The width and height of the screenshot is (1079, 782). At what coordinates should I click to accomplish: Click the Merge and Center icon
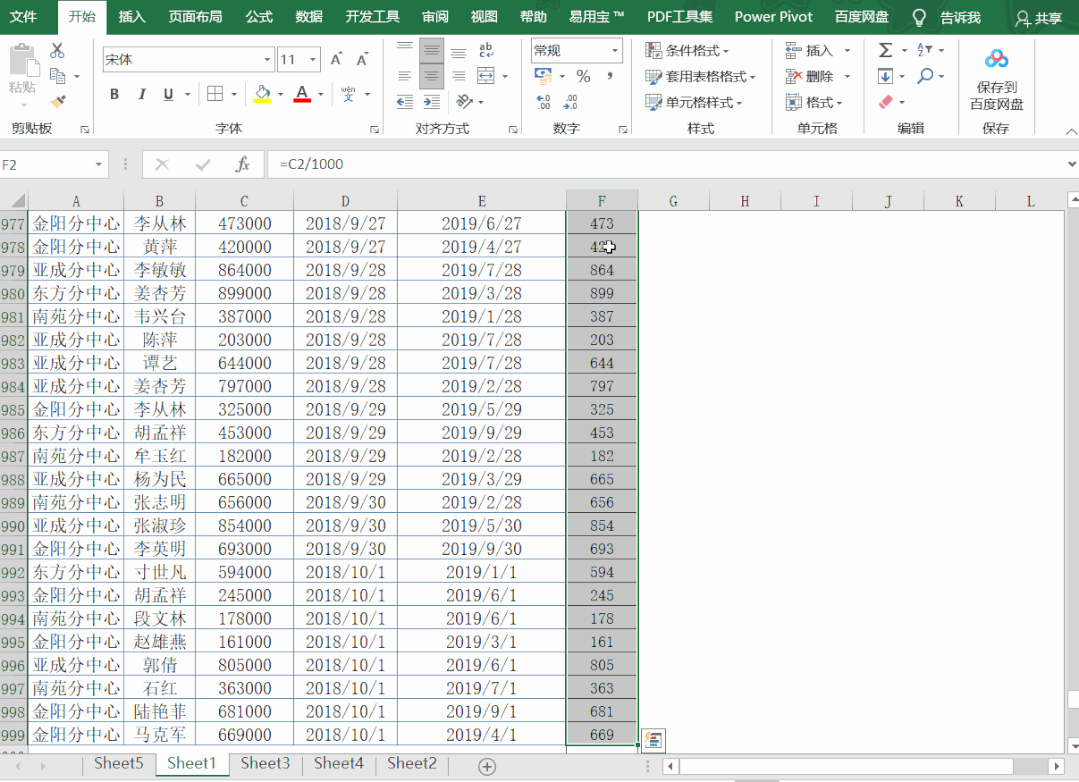(x=486, y=76)
